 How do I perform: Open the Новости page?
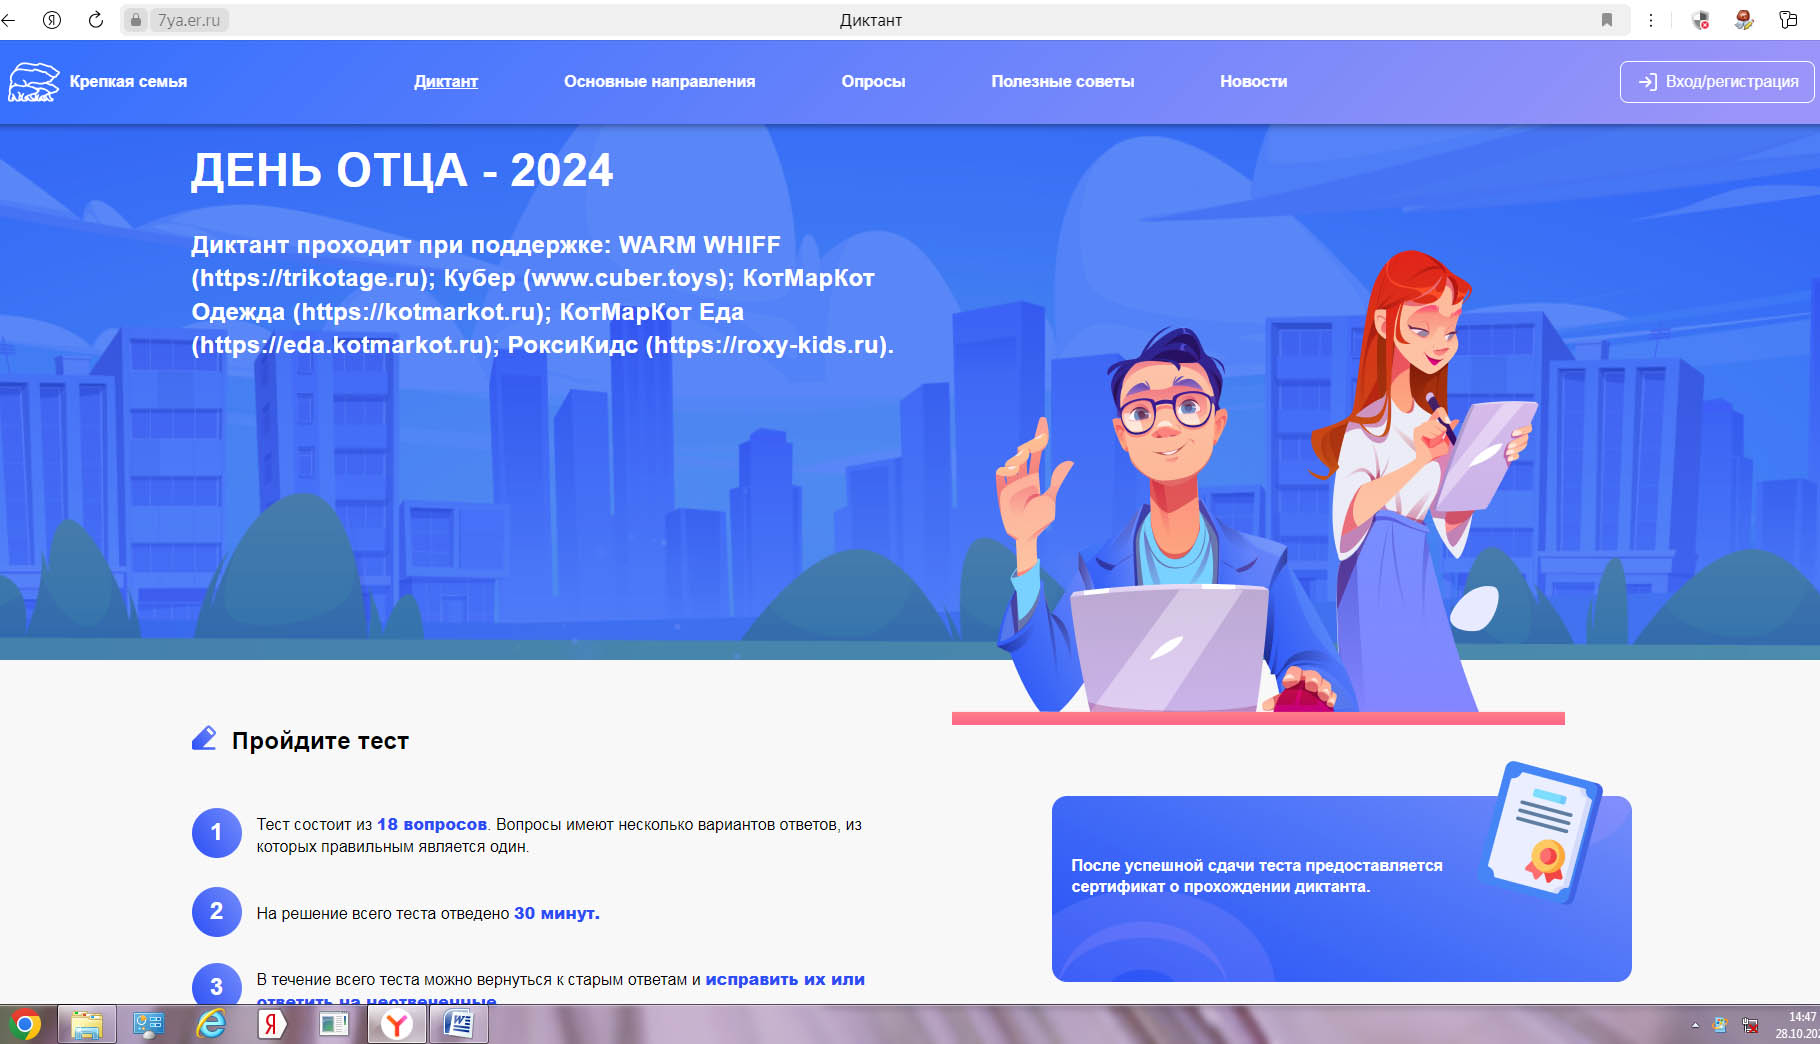(x=1253, y=82)
